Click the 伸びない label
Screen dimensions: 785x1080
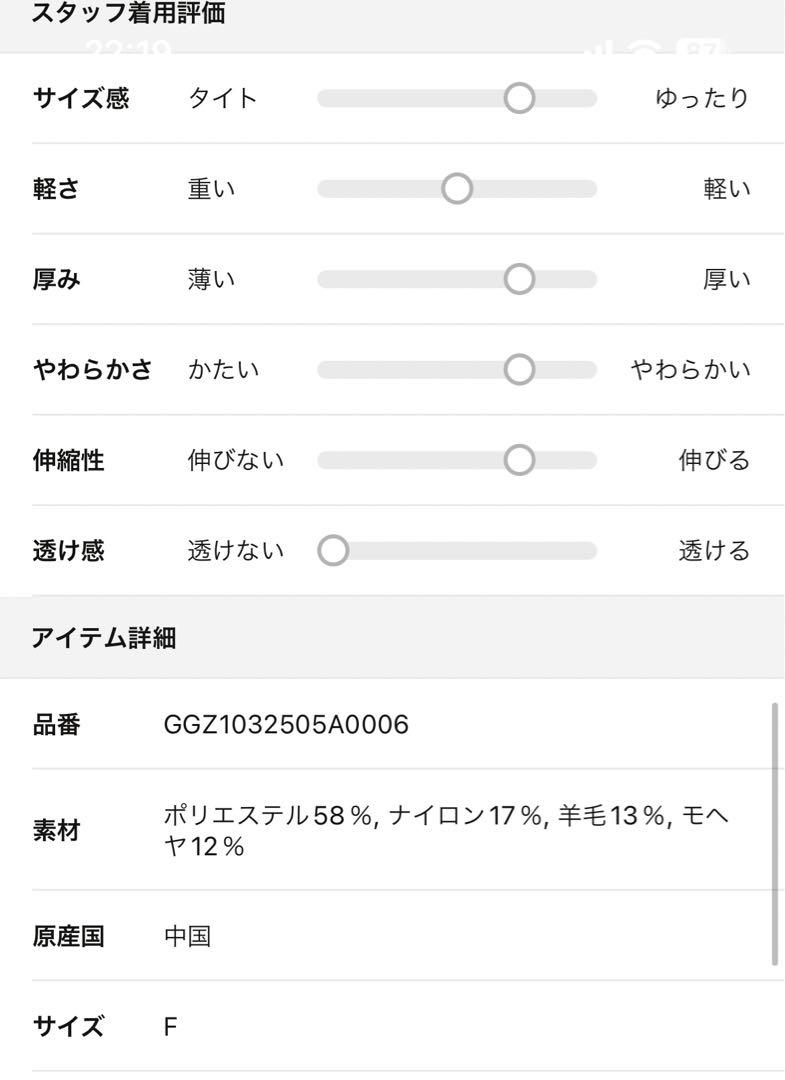coord(236,460)
